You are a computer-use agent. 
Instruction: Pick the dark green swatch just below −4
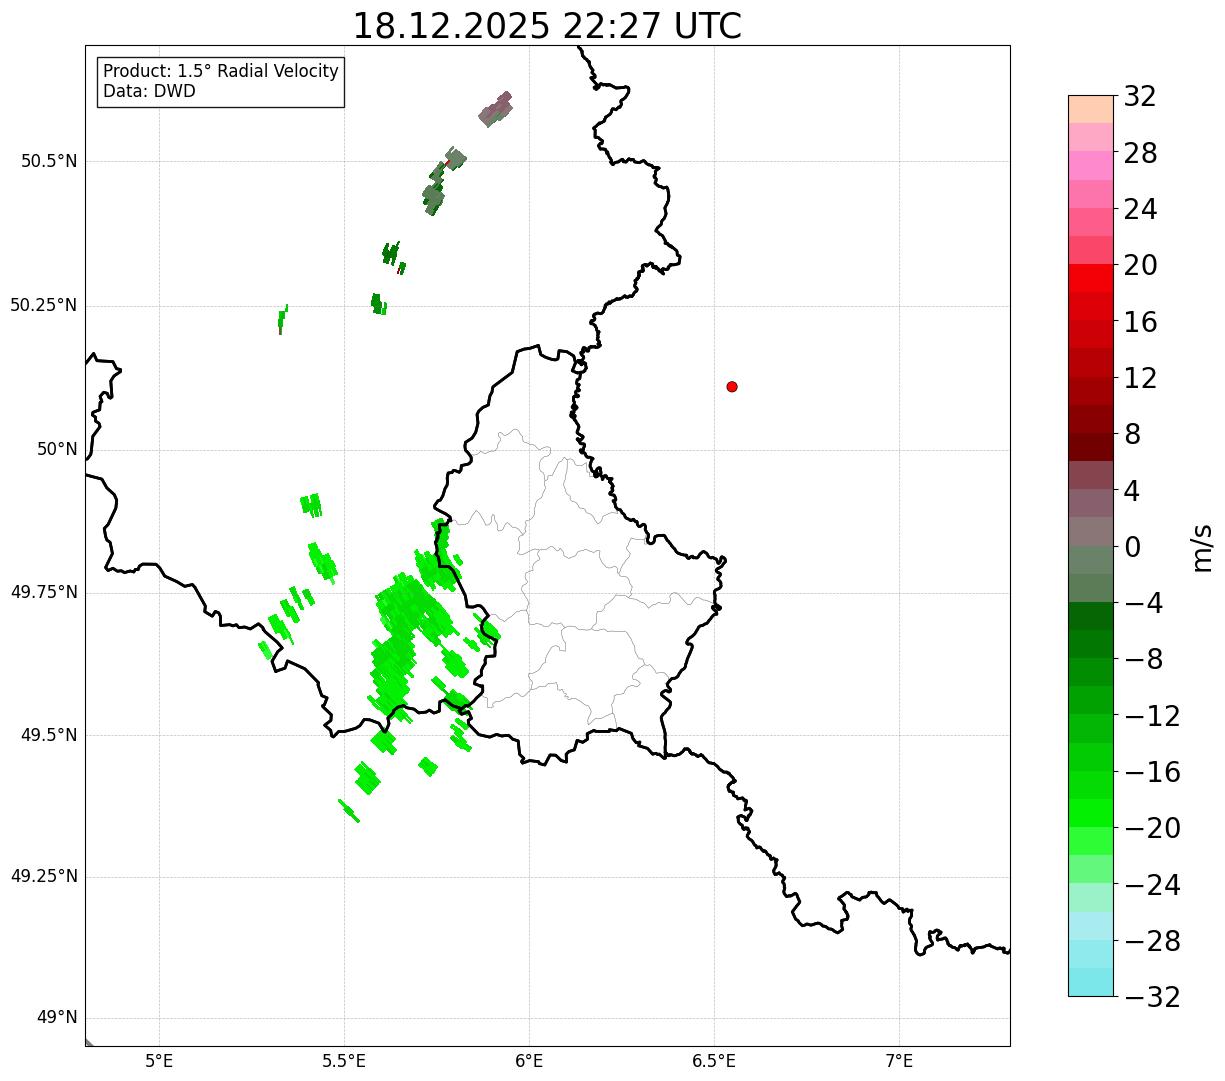click(1091, 616)
